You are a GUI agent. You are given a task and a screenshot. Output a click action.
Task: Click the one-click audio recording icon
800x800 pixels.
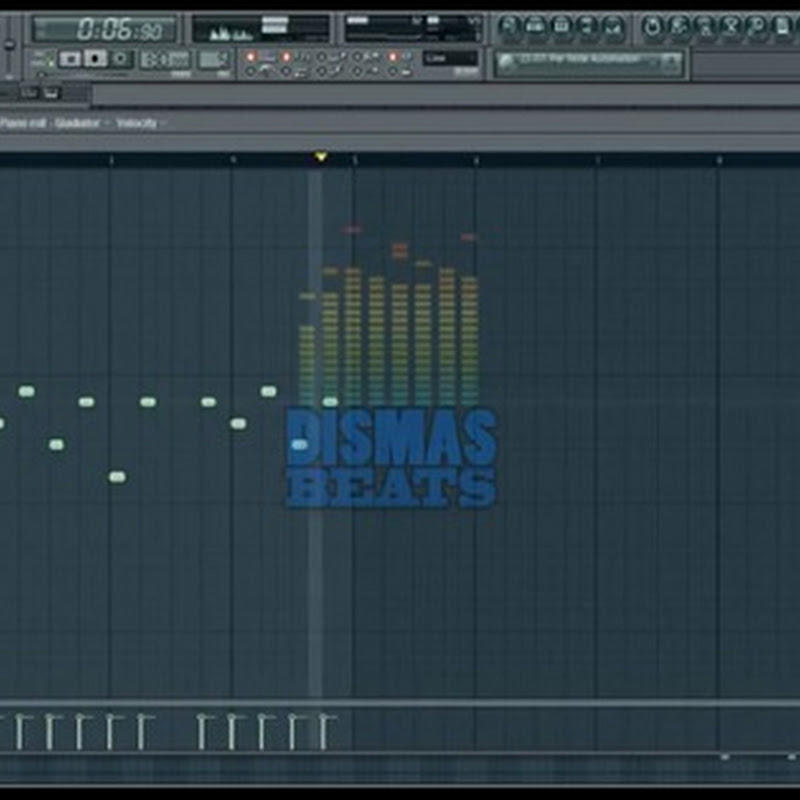pos(732,26)
